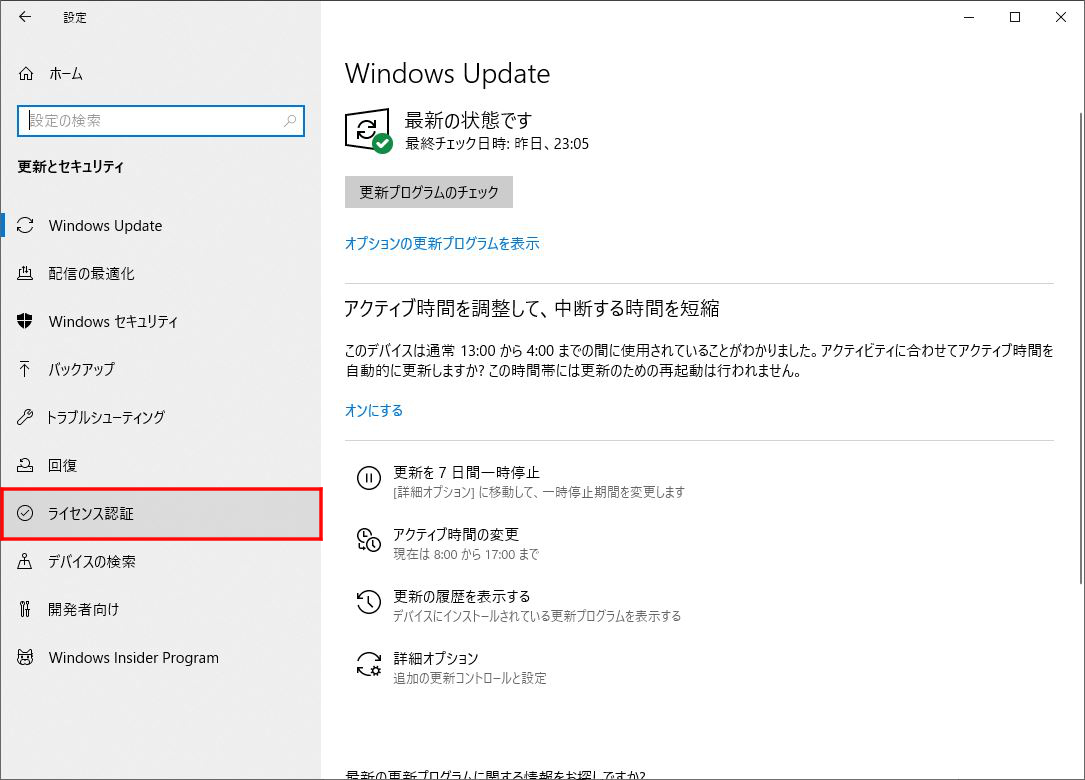Click 最終チェック日時: 昨日、23:05 text

[x=497, y=144]
